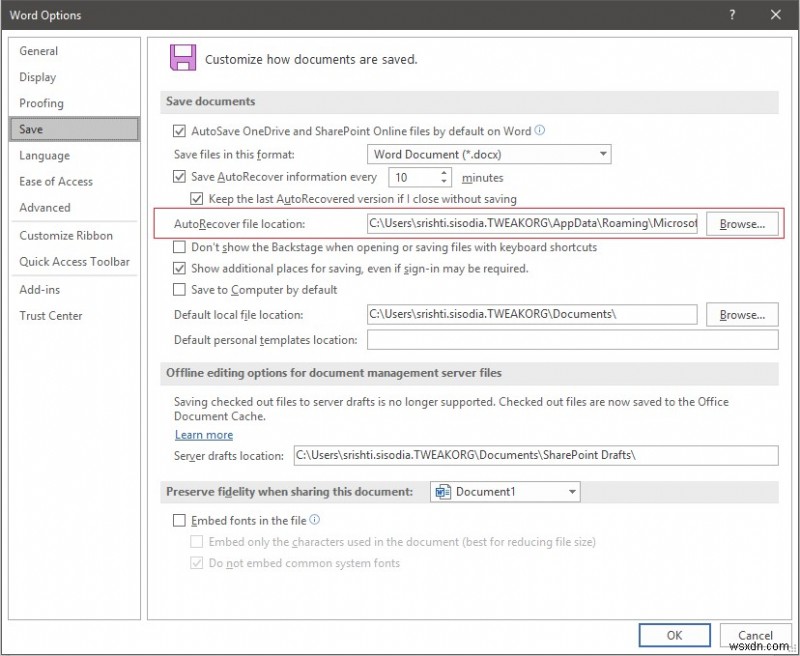Select the Trust Center category
Image resolution: width=800 pixels, height=656 pixels.
point(51,315)
